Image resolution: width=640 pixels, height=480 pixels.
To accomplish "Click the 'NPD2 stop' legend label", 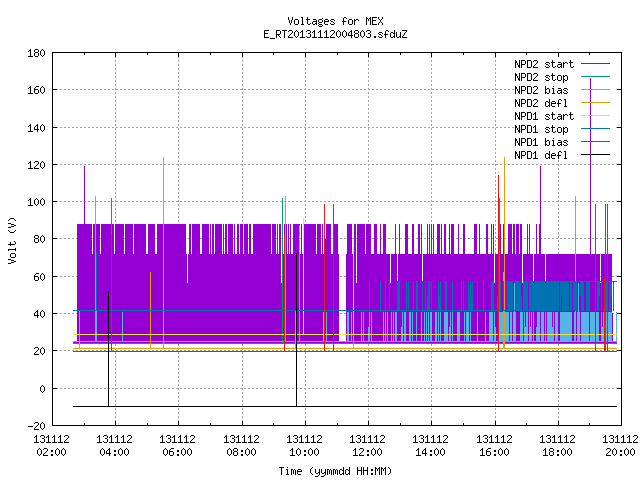I will coord(541,77).
